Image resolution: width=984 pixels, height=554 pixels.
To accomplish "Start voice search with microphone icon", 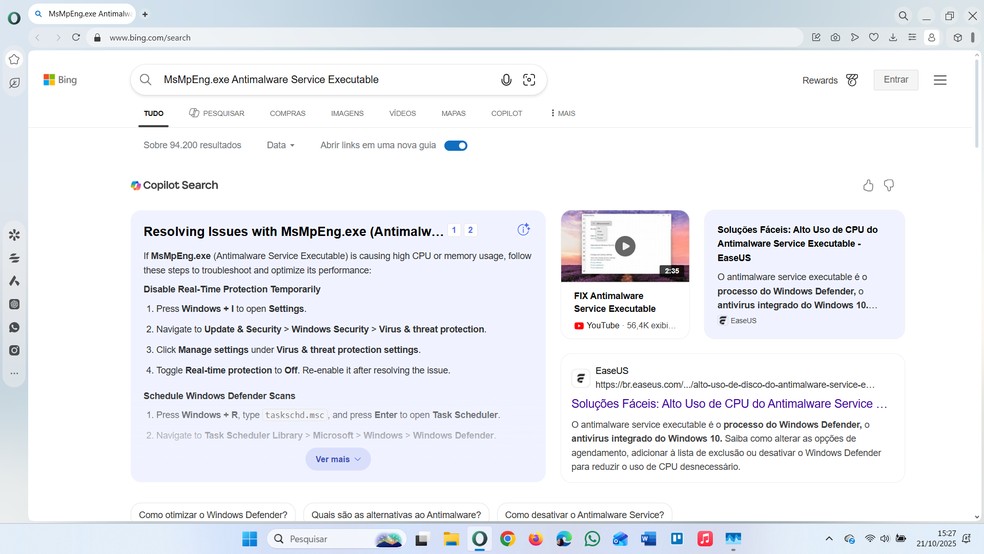I will click(506, 80).
